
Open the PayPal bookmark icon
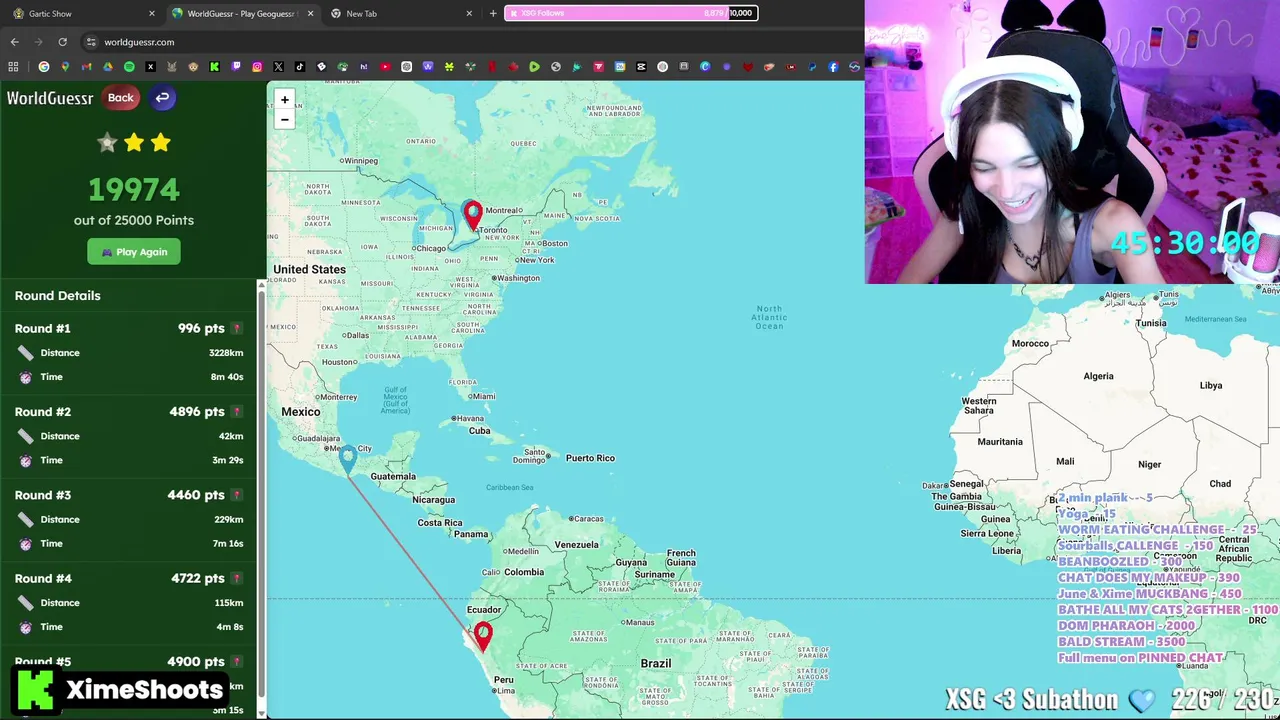(x=812, y=67)
